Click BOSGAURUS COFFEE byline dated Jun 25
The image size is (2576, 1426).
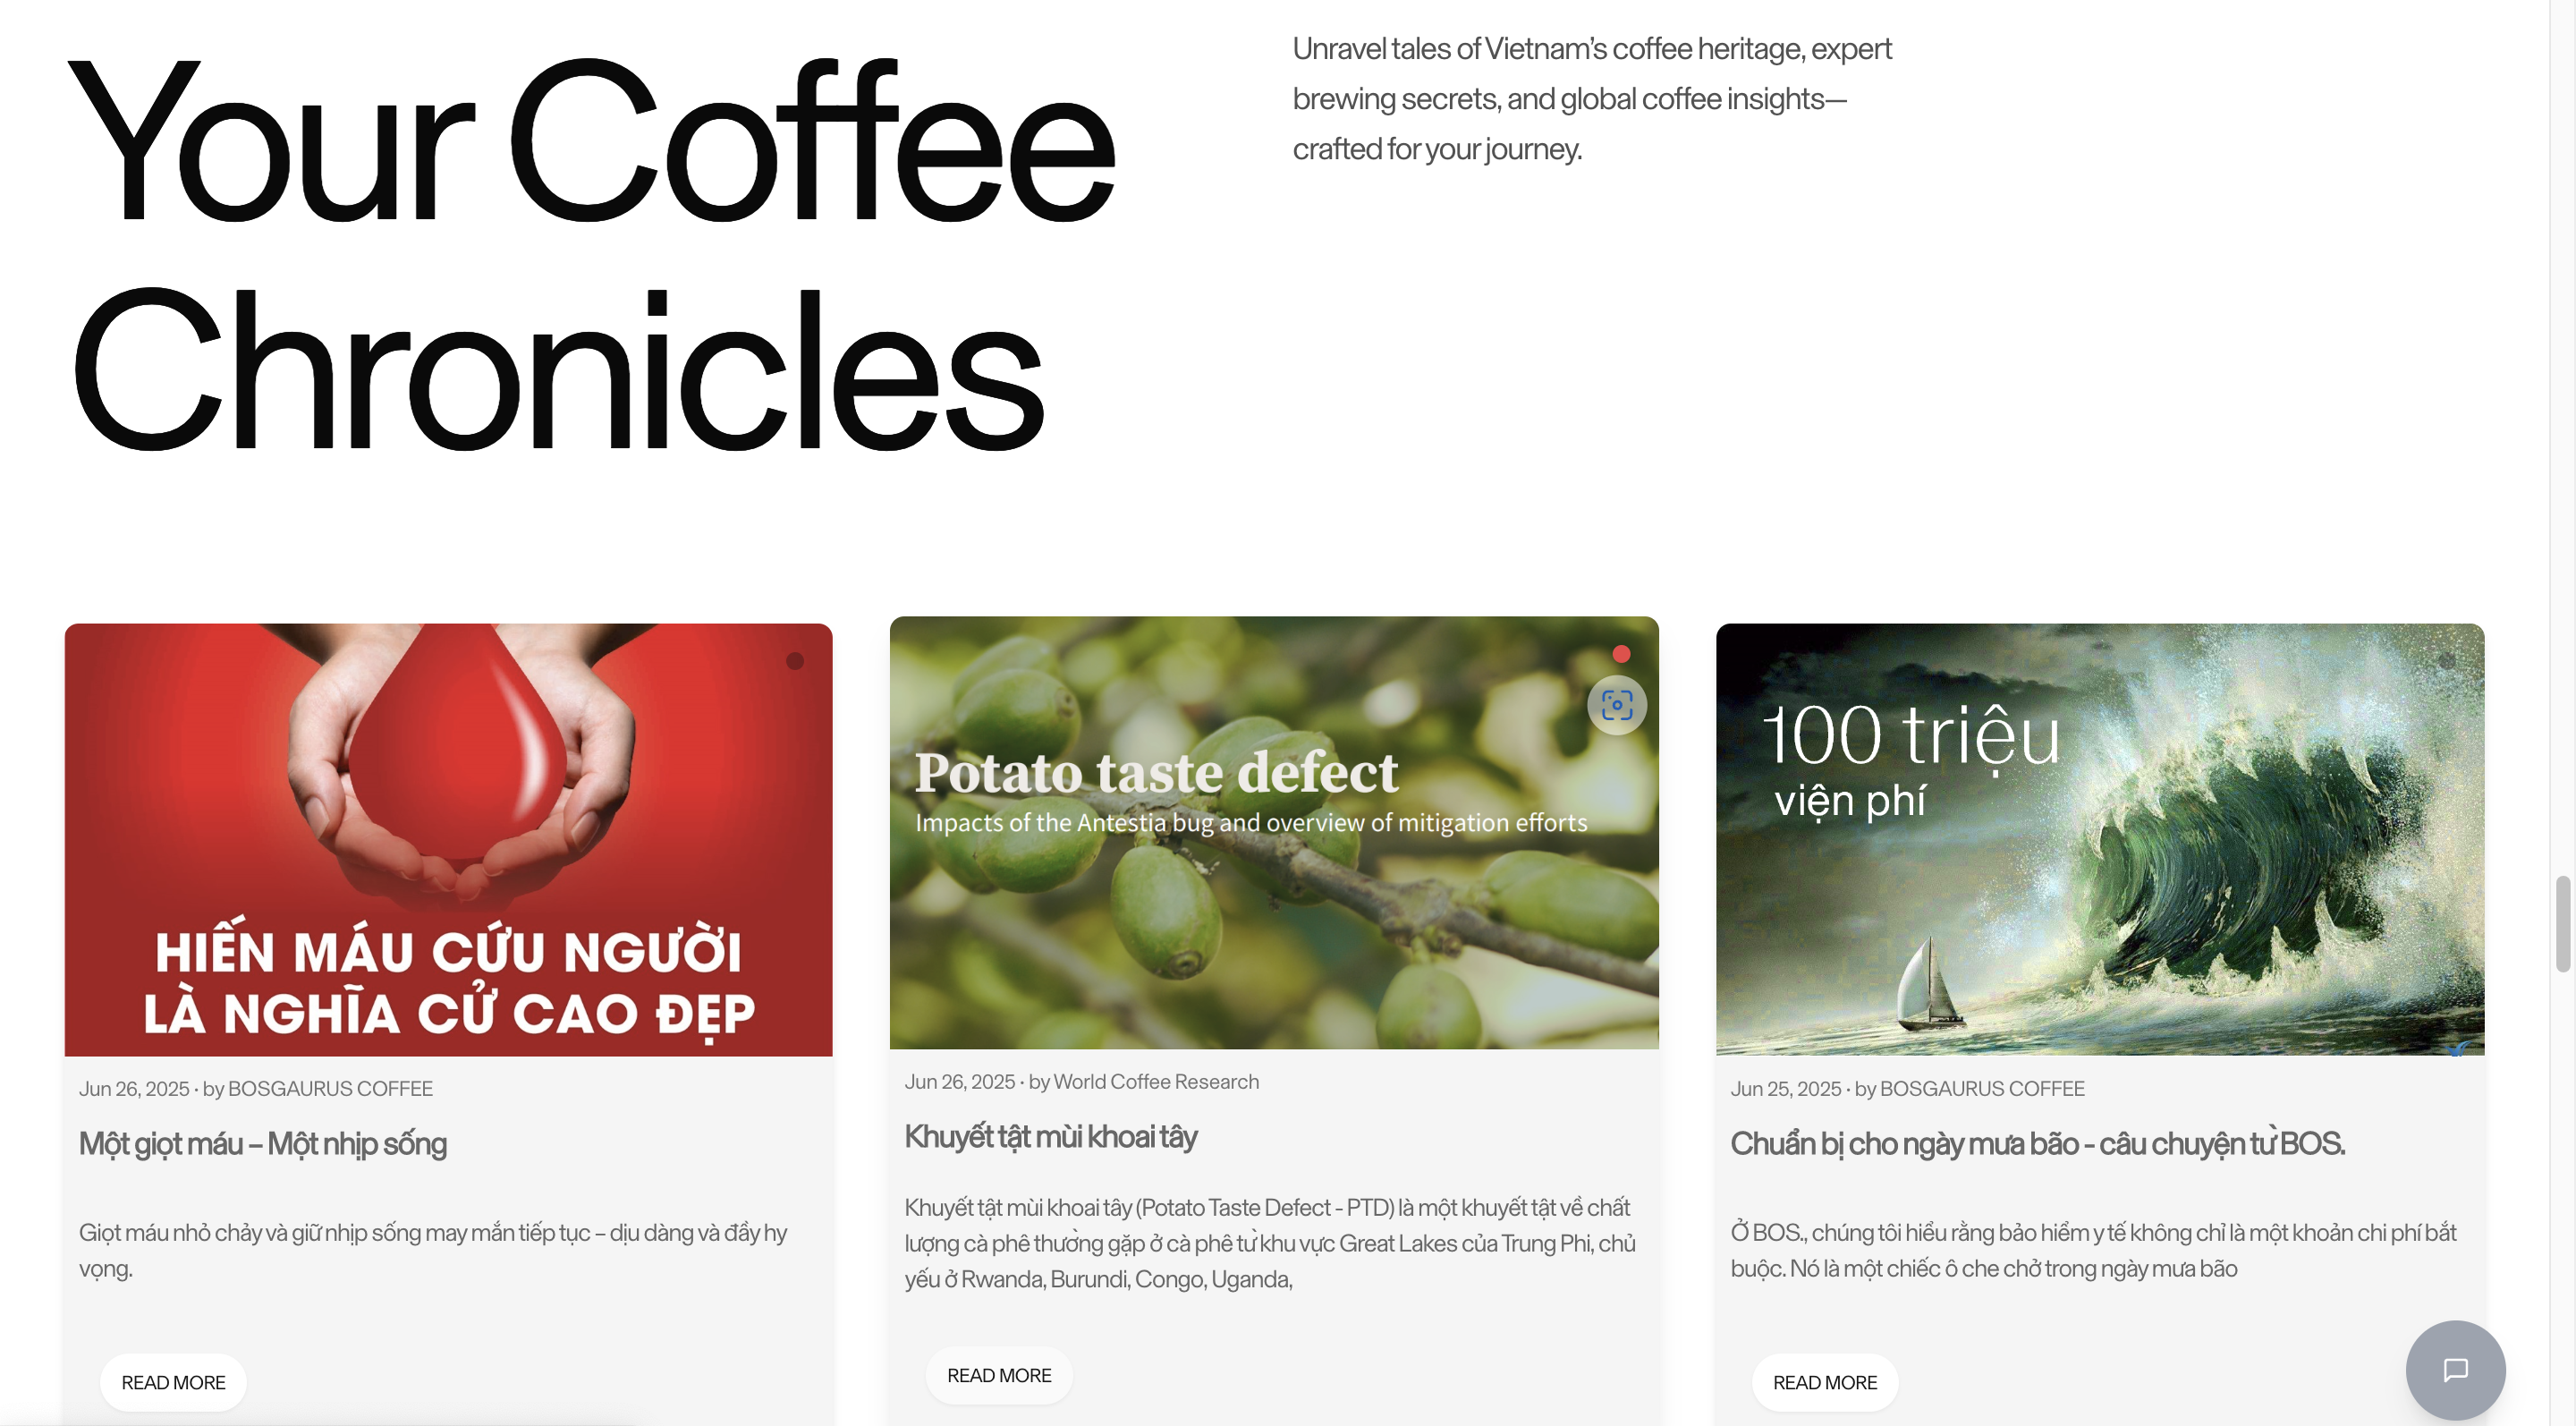coord(1982,1088)
